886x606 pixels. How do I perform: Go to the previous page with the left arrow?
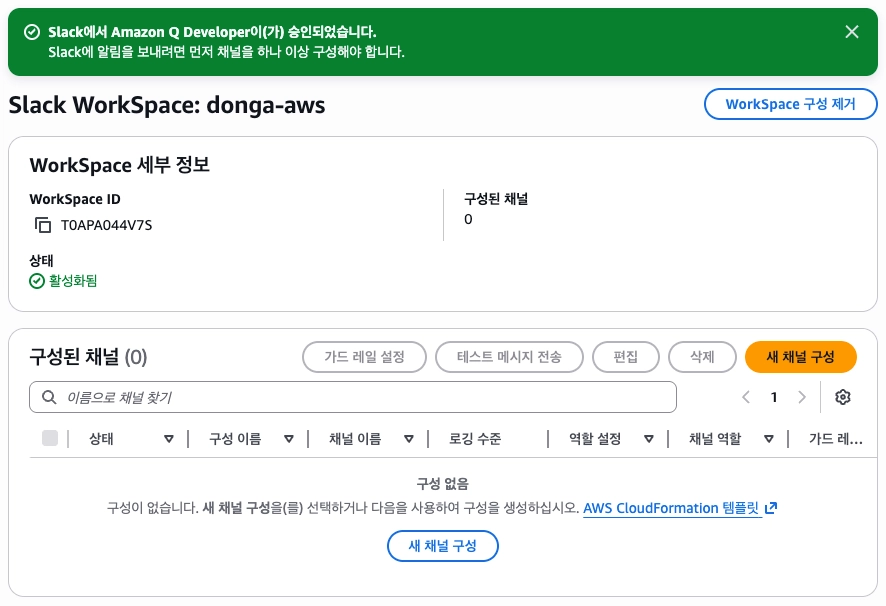pos(746,397)
